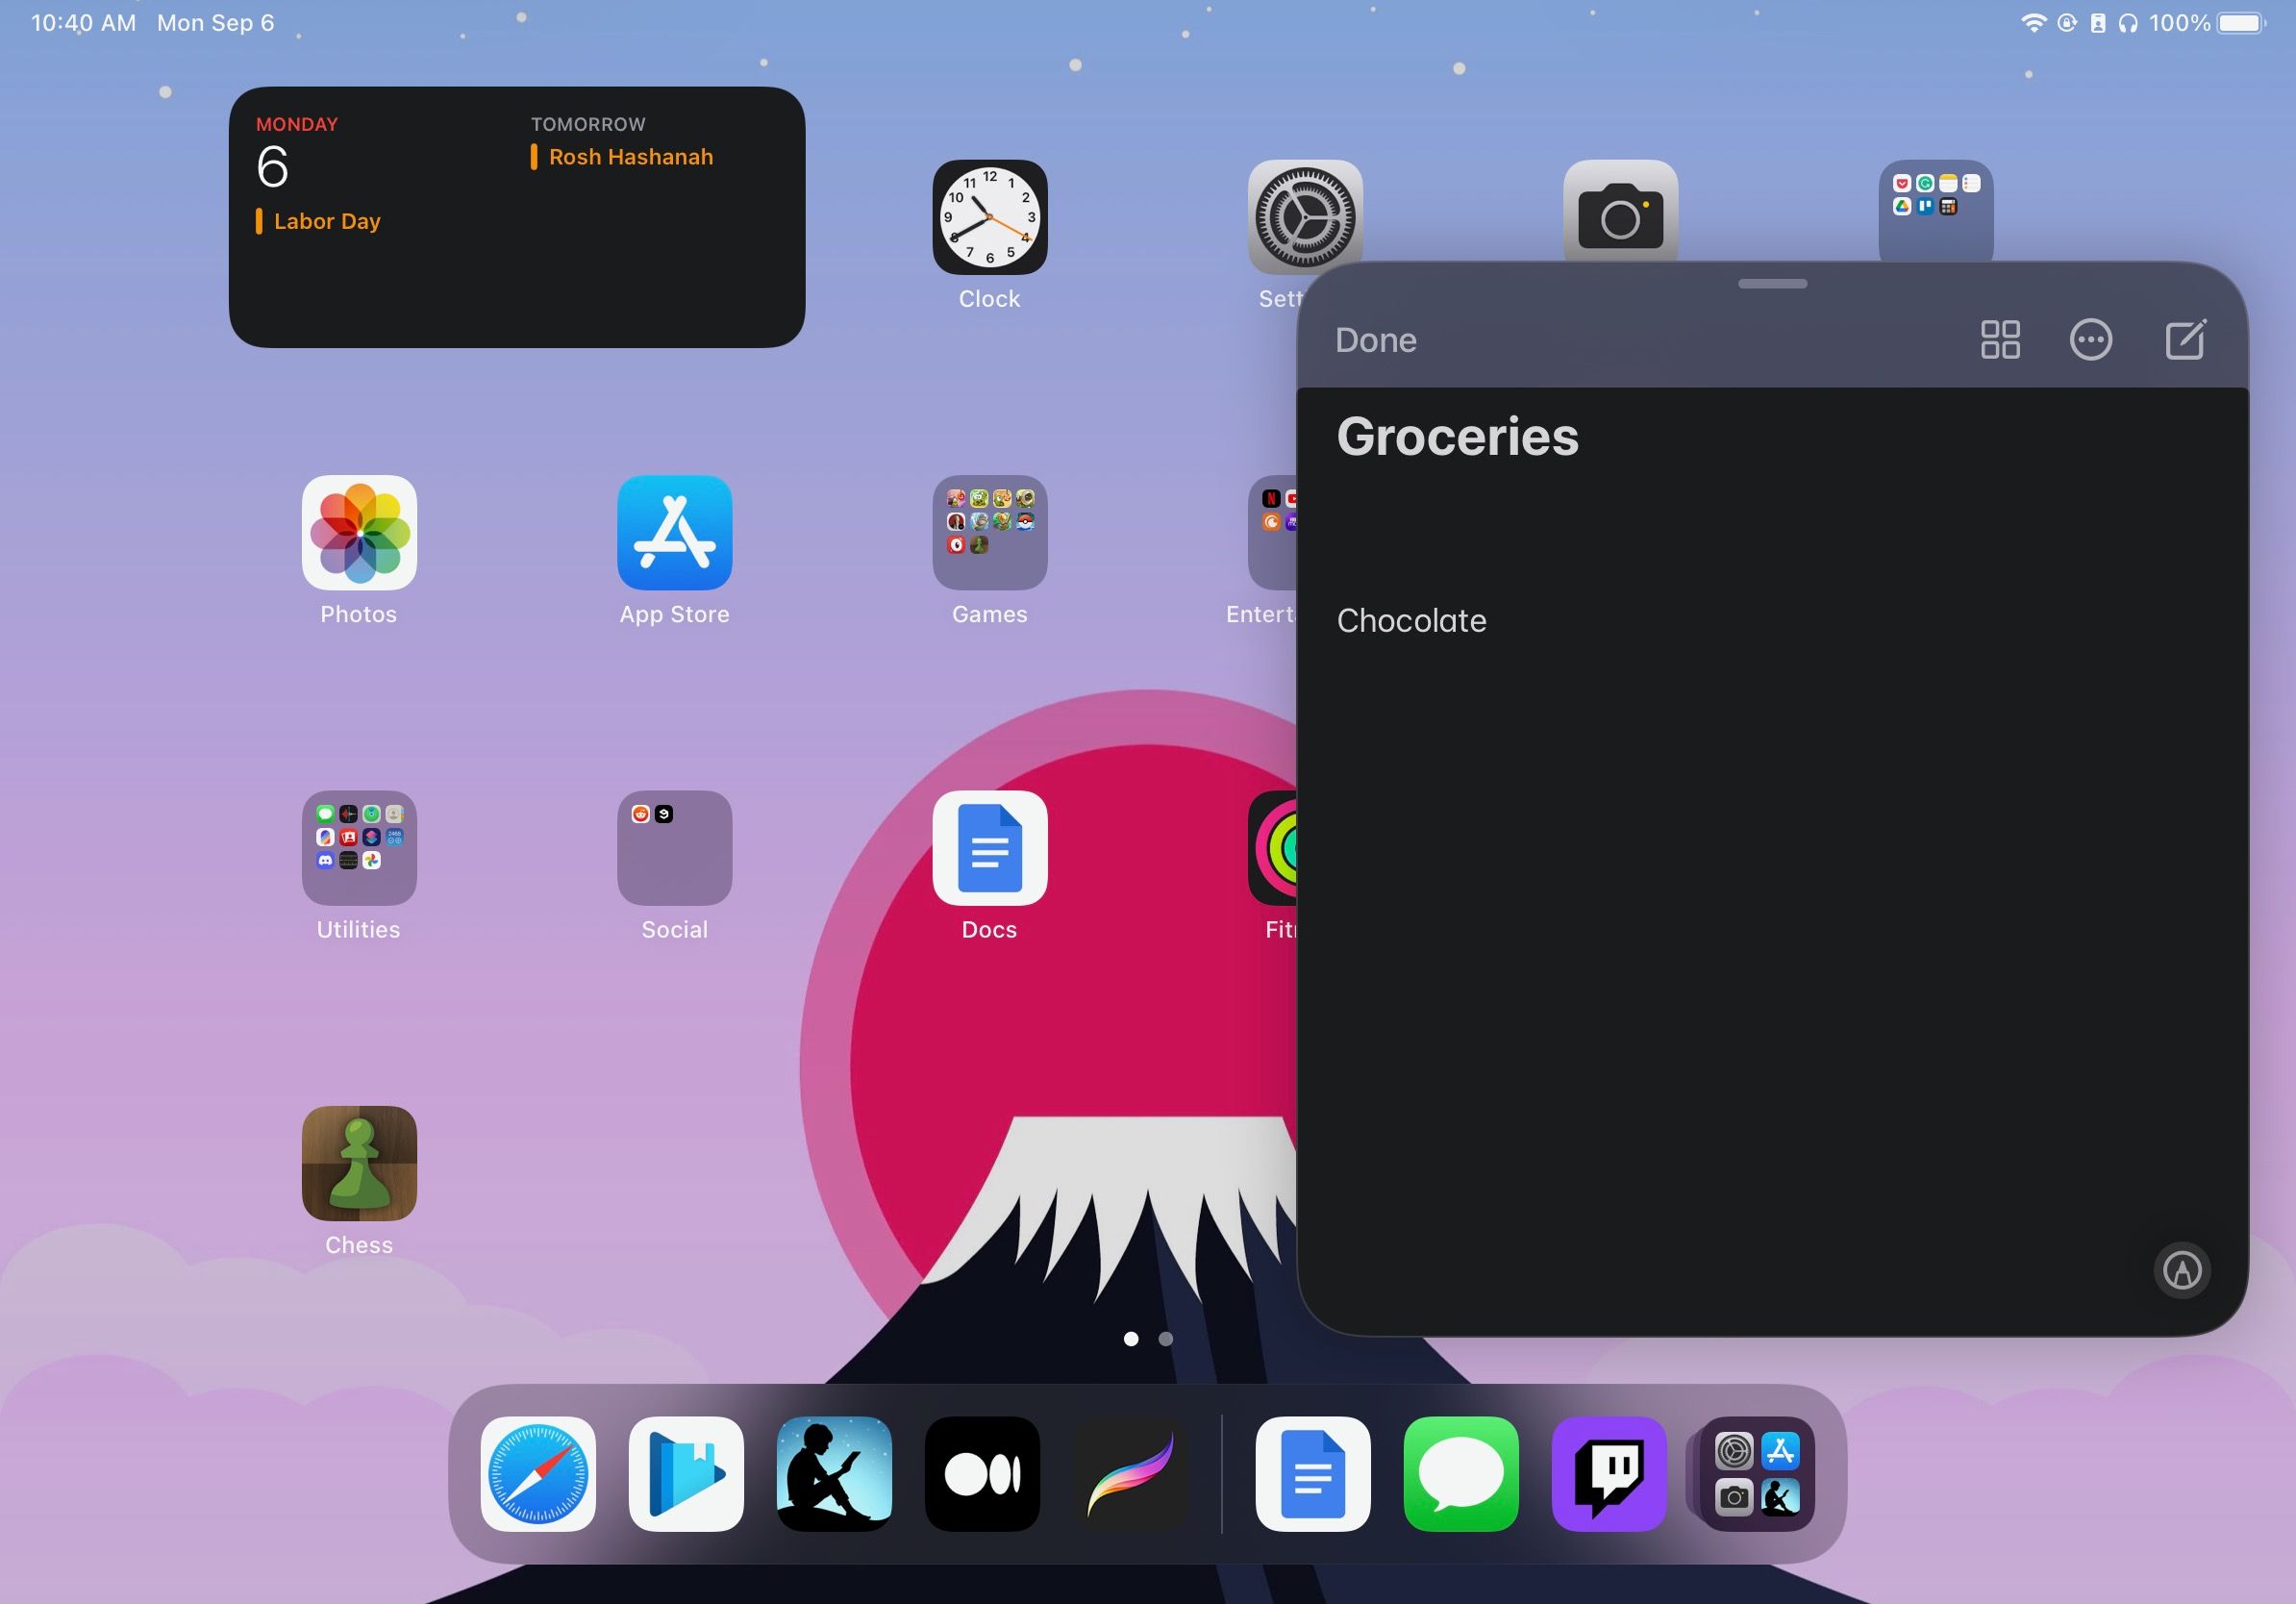Select the markup pen tool
The width and height of the screenshot is (2296, 1604).
tap(2183, 1271)
